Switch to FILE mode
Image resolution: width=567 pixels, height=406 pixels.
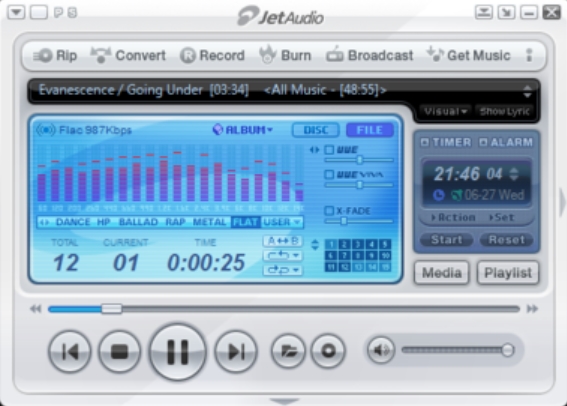pos(370,130)
